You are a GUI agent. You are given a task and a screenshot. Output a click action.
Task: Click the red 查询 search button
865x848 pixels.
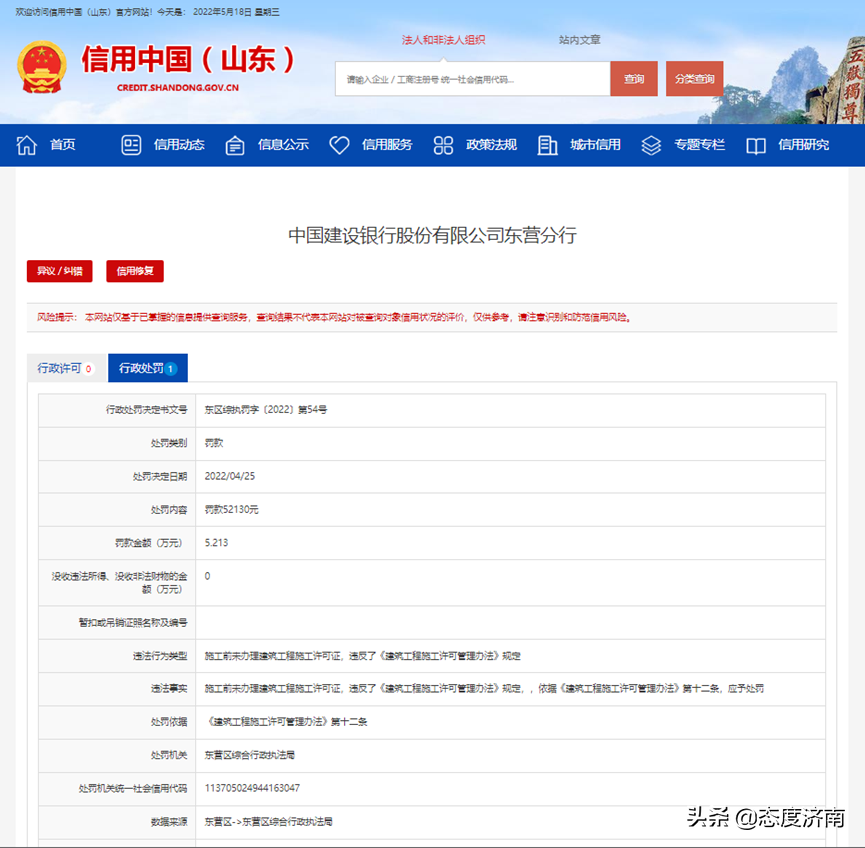tap(634, 77)
